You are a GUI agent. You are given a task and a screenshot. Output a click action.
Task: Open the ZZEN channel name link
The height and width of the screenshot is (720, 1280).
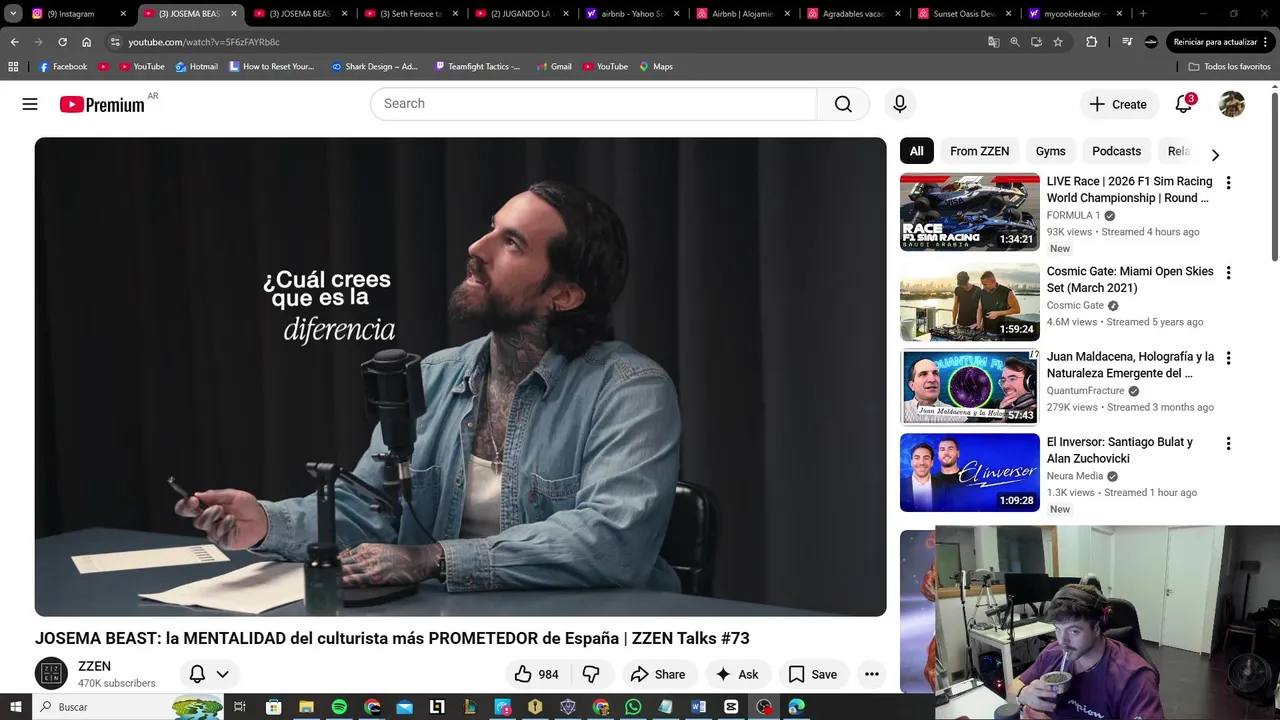[x=94, y=666]
